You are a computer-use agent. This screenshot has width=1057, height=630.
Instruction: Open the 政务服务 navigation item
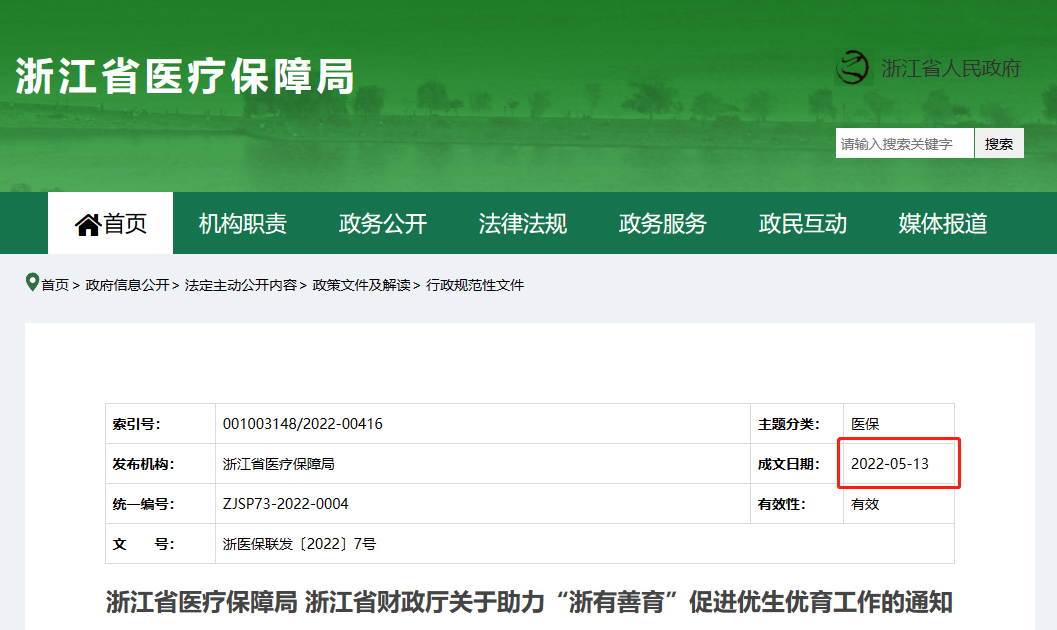(x=662, y=224)
